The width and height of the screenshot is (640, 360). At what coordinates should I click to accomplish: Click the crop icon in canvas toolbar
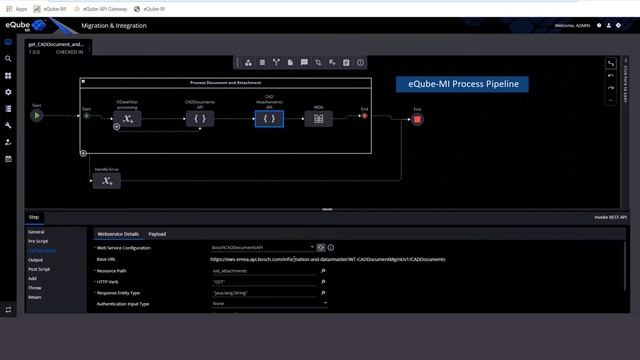tap(318, 62)
